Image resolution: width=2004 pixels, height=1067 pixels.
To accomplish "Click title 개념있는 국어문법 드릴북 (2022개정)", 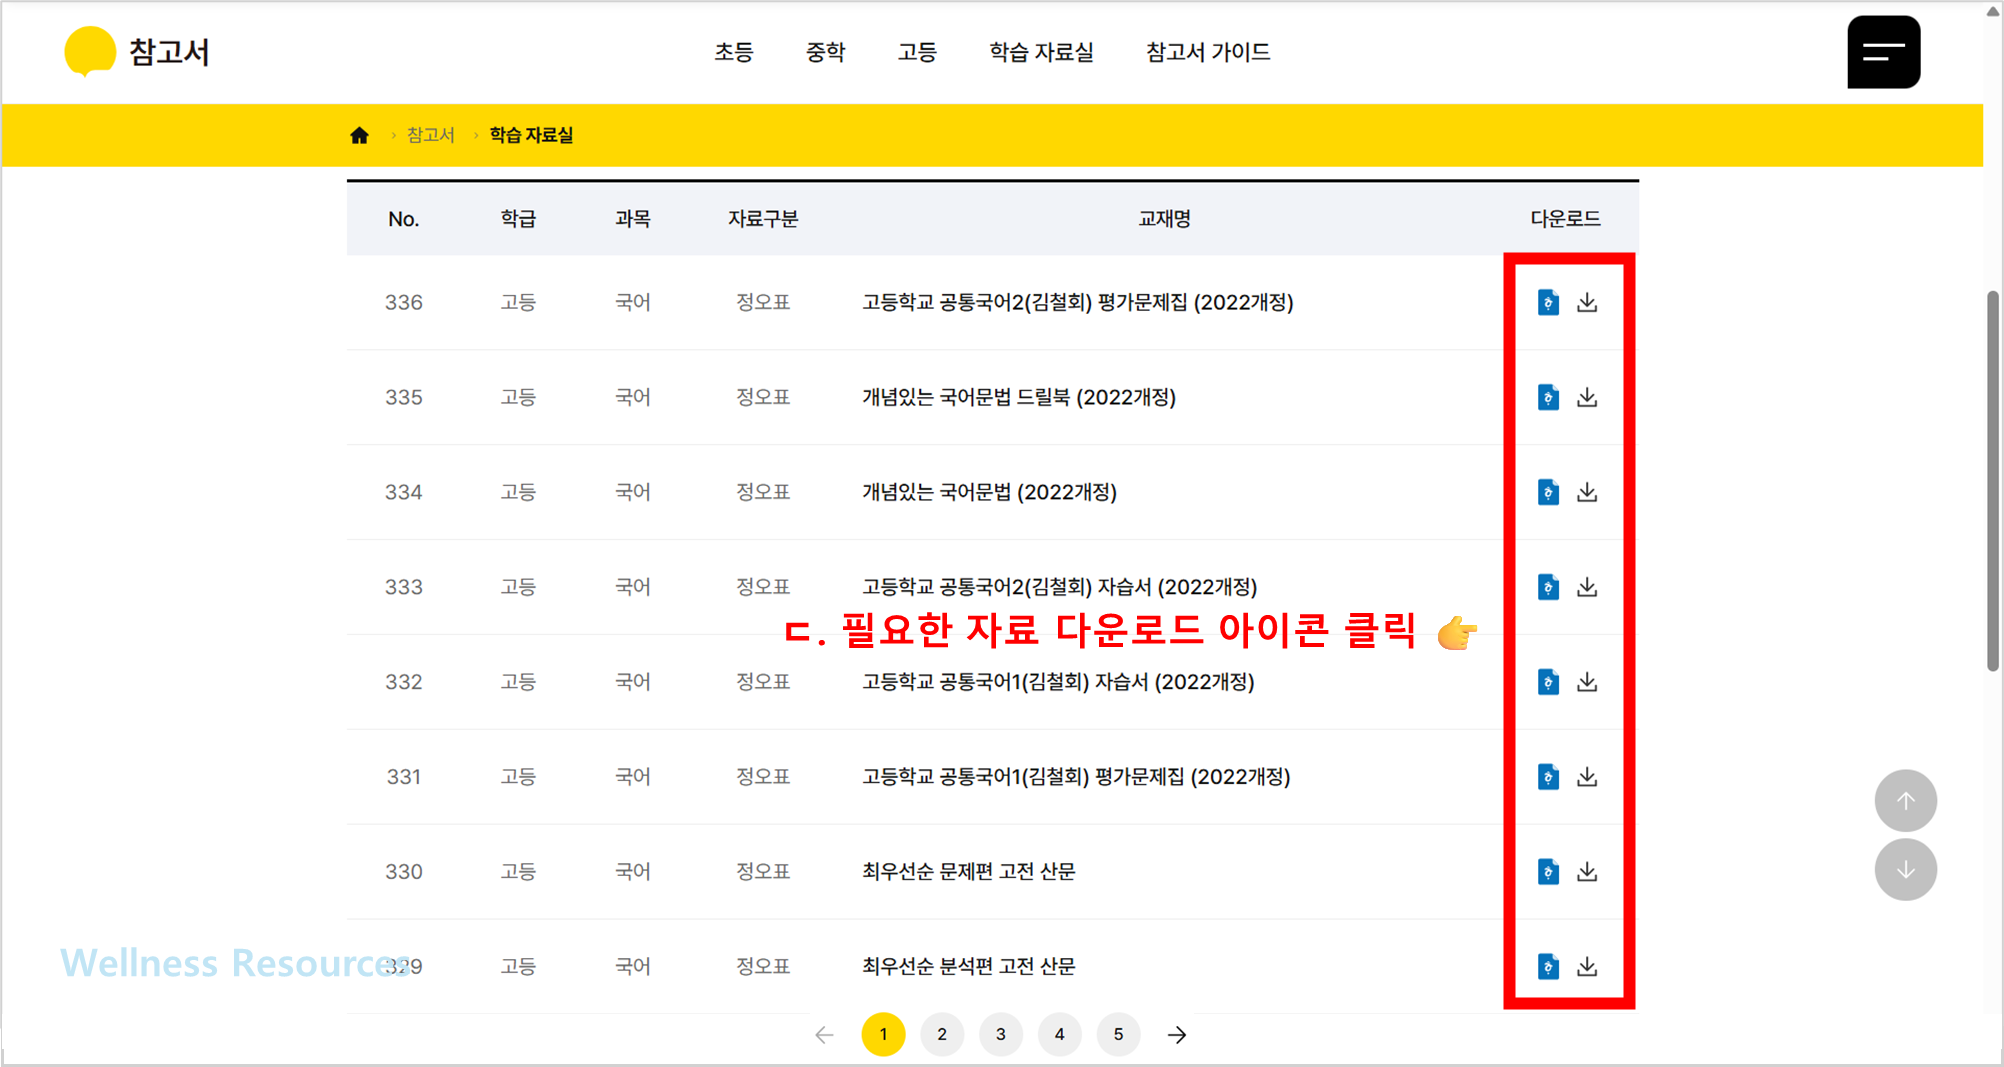I will tap(1019, 397).
